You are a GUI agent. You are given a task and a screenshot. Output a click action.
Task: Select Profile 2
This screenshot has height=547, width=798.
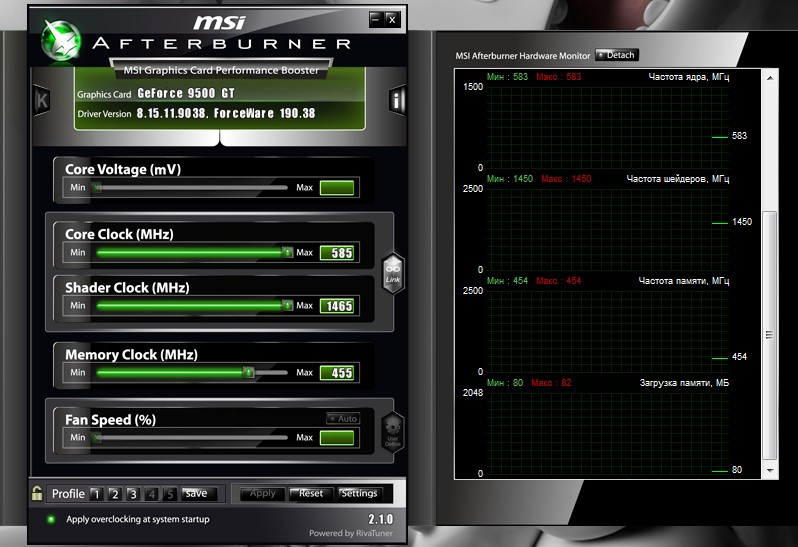click(x=115, y=494)
